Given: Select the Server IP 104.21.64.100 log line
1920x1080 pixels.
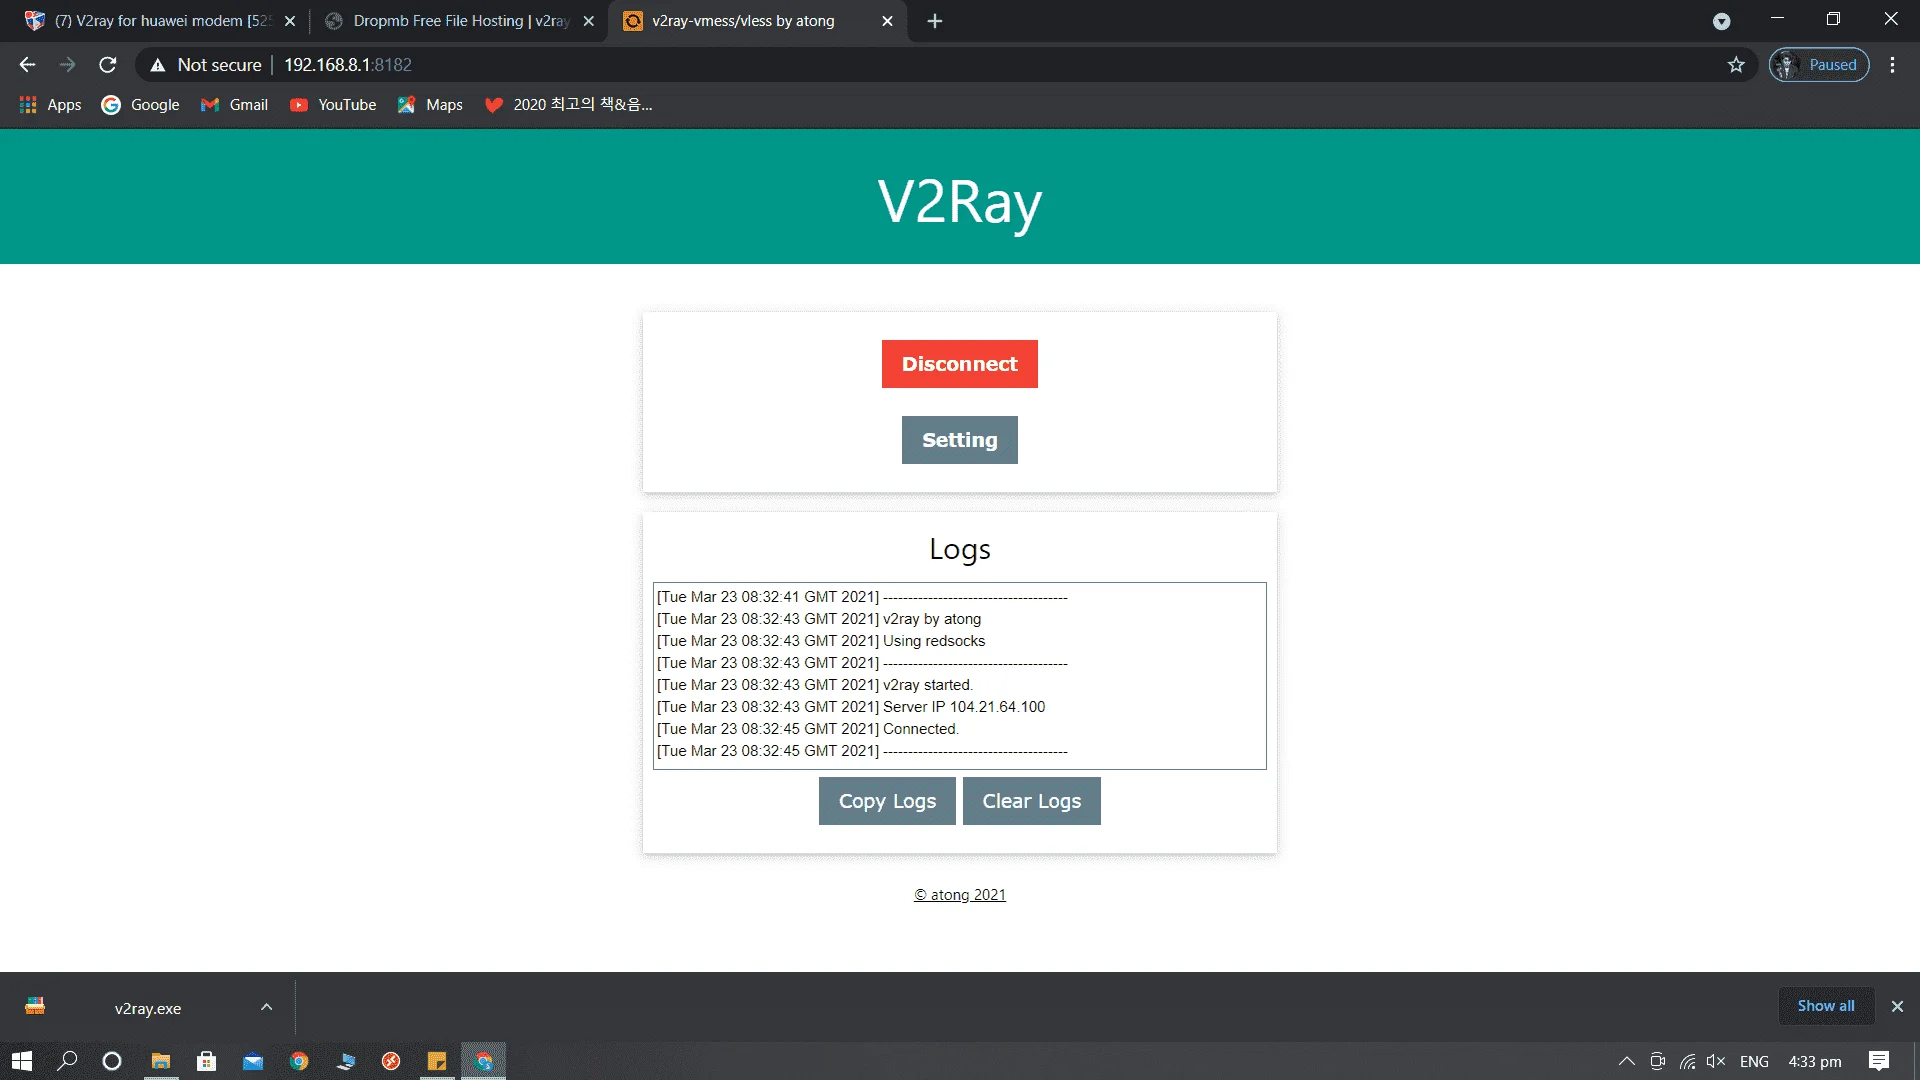Looking at the screenshot, I should click(851, 707).
